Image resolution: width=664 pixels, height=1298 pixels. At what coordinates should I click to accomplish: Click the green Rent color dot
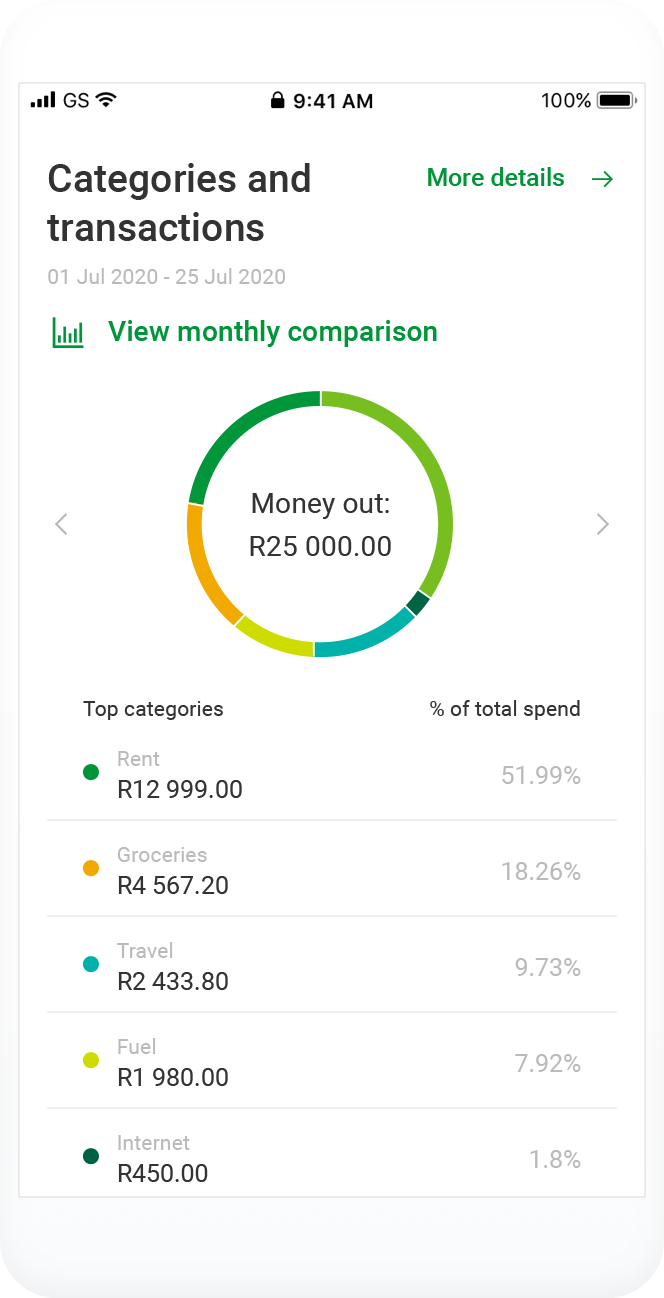click(x=91, y=772)
